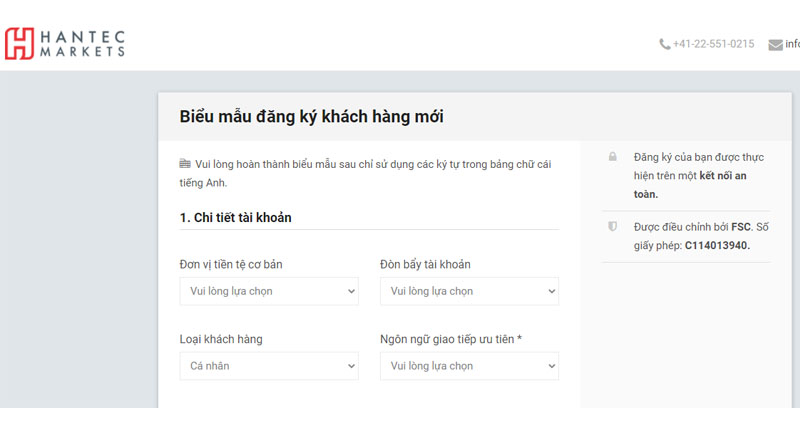The image size is (800, 432).
Task: Open the 'Đòn bẩy tài khoản' dropdown
Action: pos(469,291)
